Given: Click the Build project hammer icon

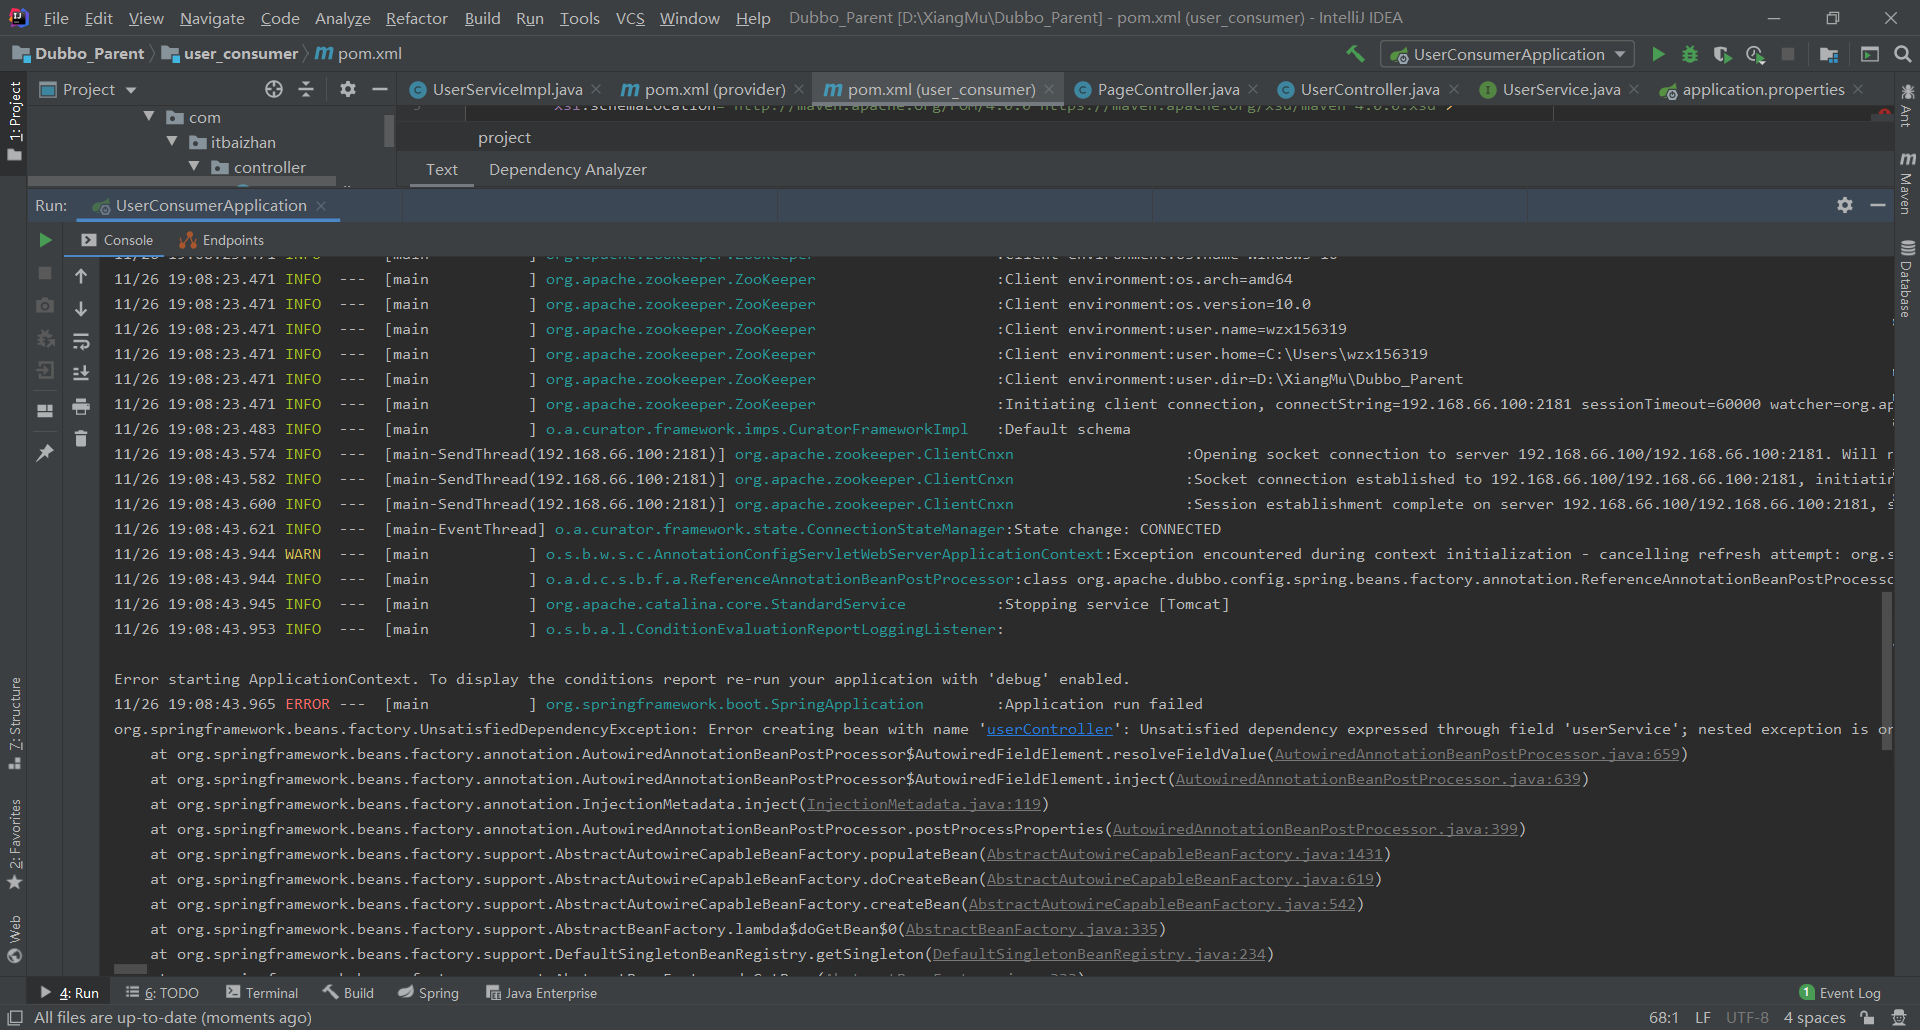Looking at the screenshot, I should (x=1355, y=54).
